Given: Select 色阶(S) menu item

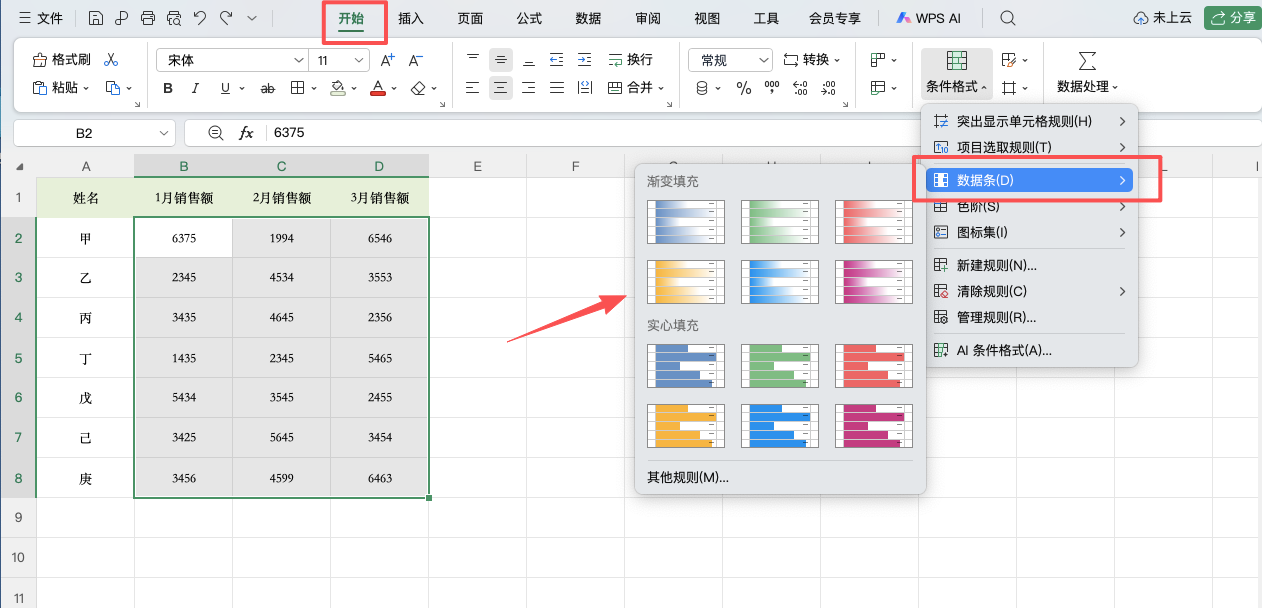Looking at the screenshot, I should (1029, 207).
